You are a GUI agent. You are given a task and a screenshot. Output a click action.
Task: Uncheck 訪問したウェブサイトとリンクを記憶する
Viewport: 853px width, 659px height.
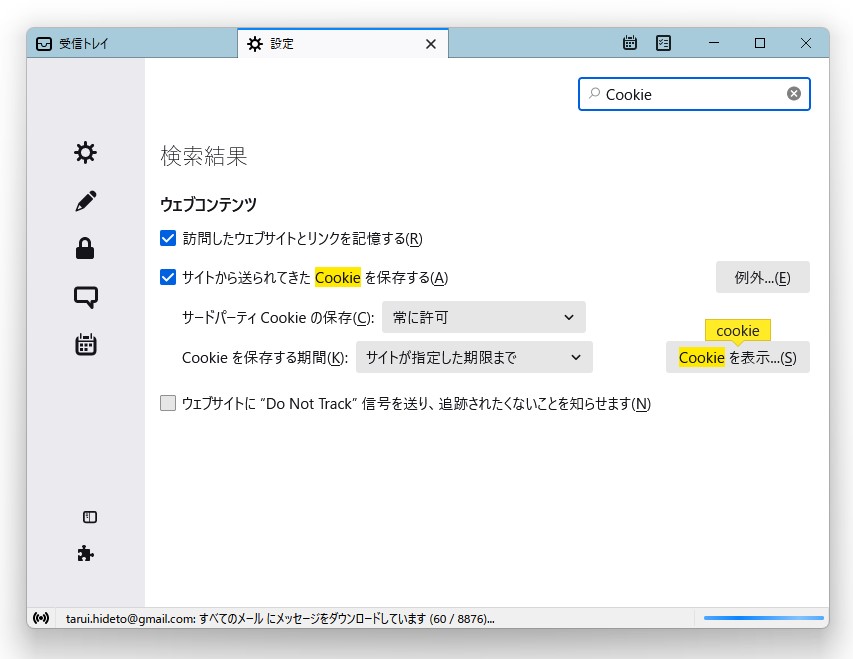(168, 239)
